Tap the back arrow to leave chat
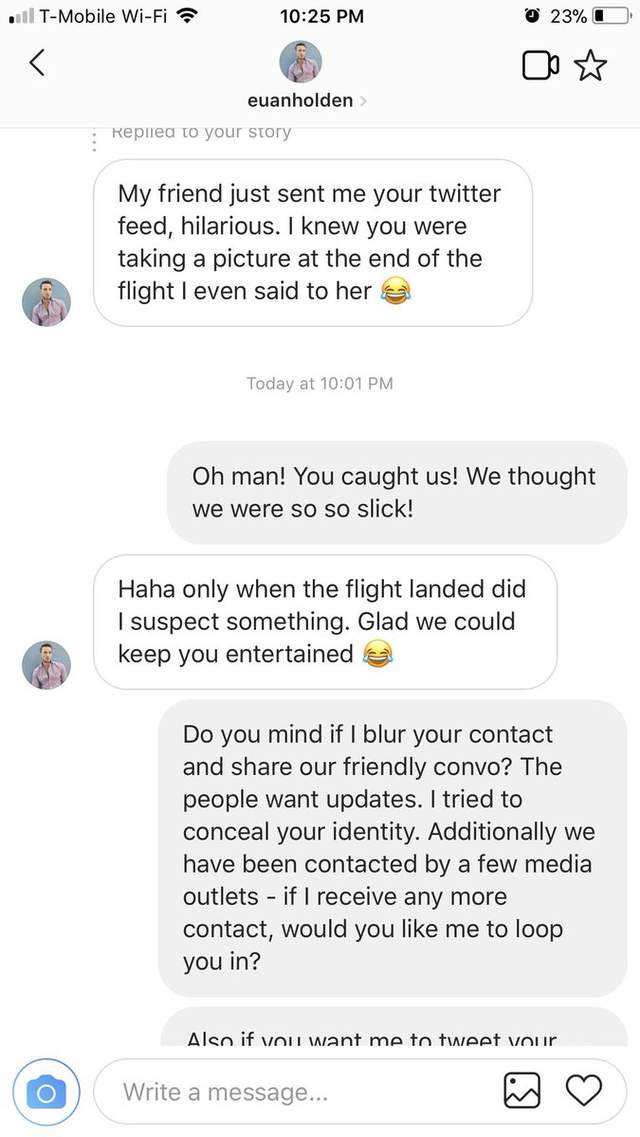Screen dimensions: 640x1137 [37, 63]
